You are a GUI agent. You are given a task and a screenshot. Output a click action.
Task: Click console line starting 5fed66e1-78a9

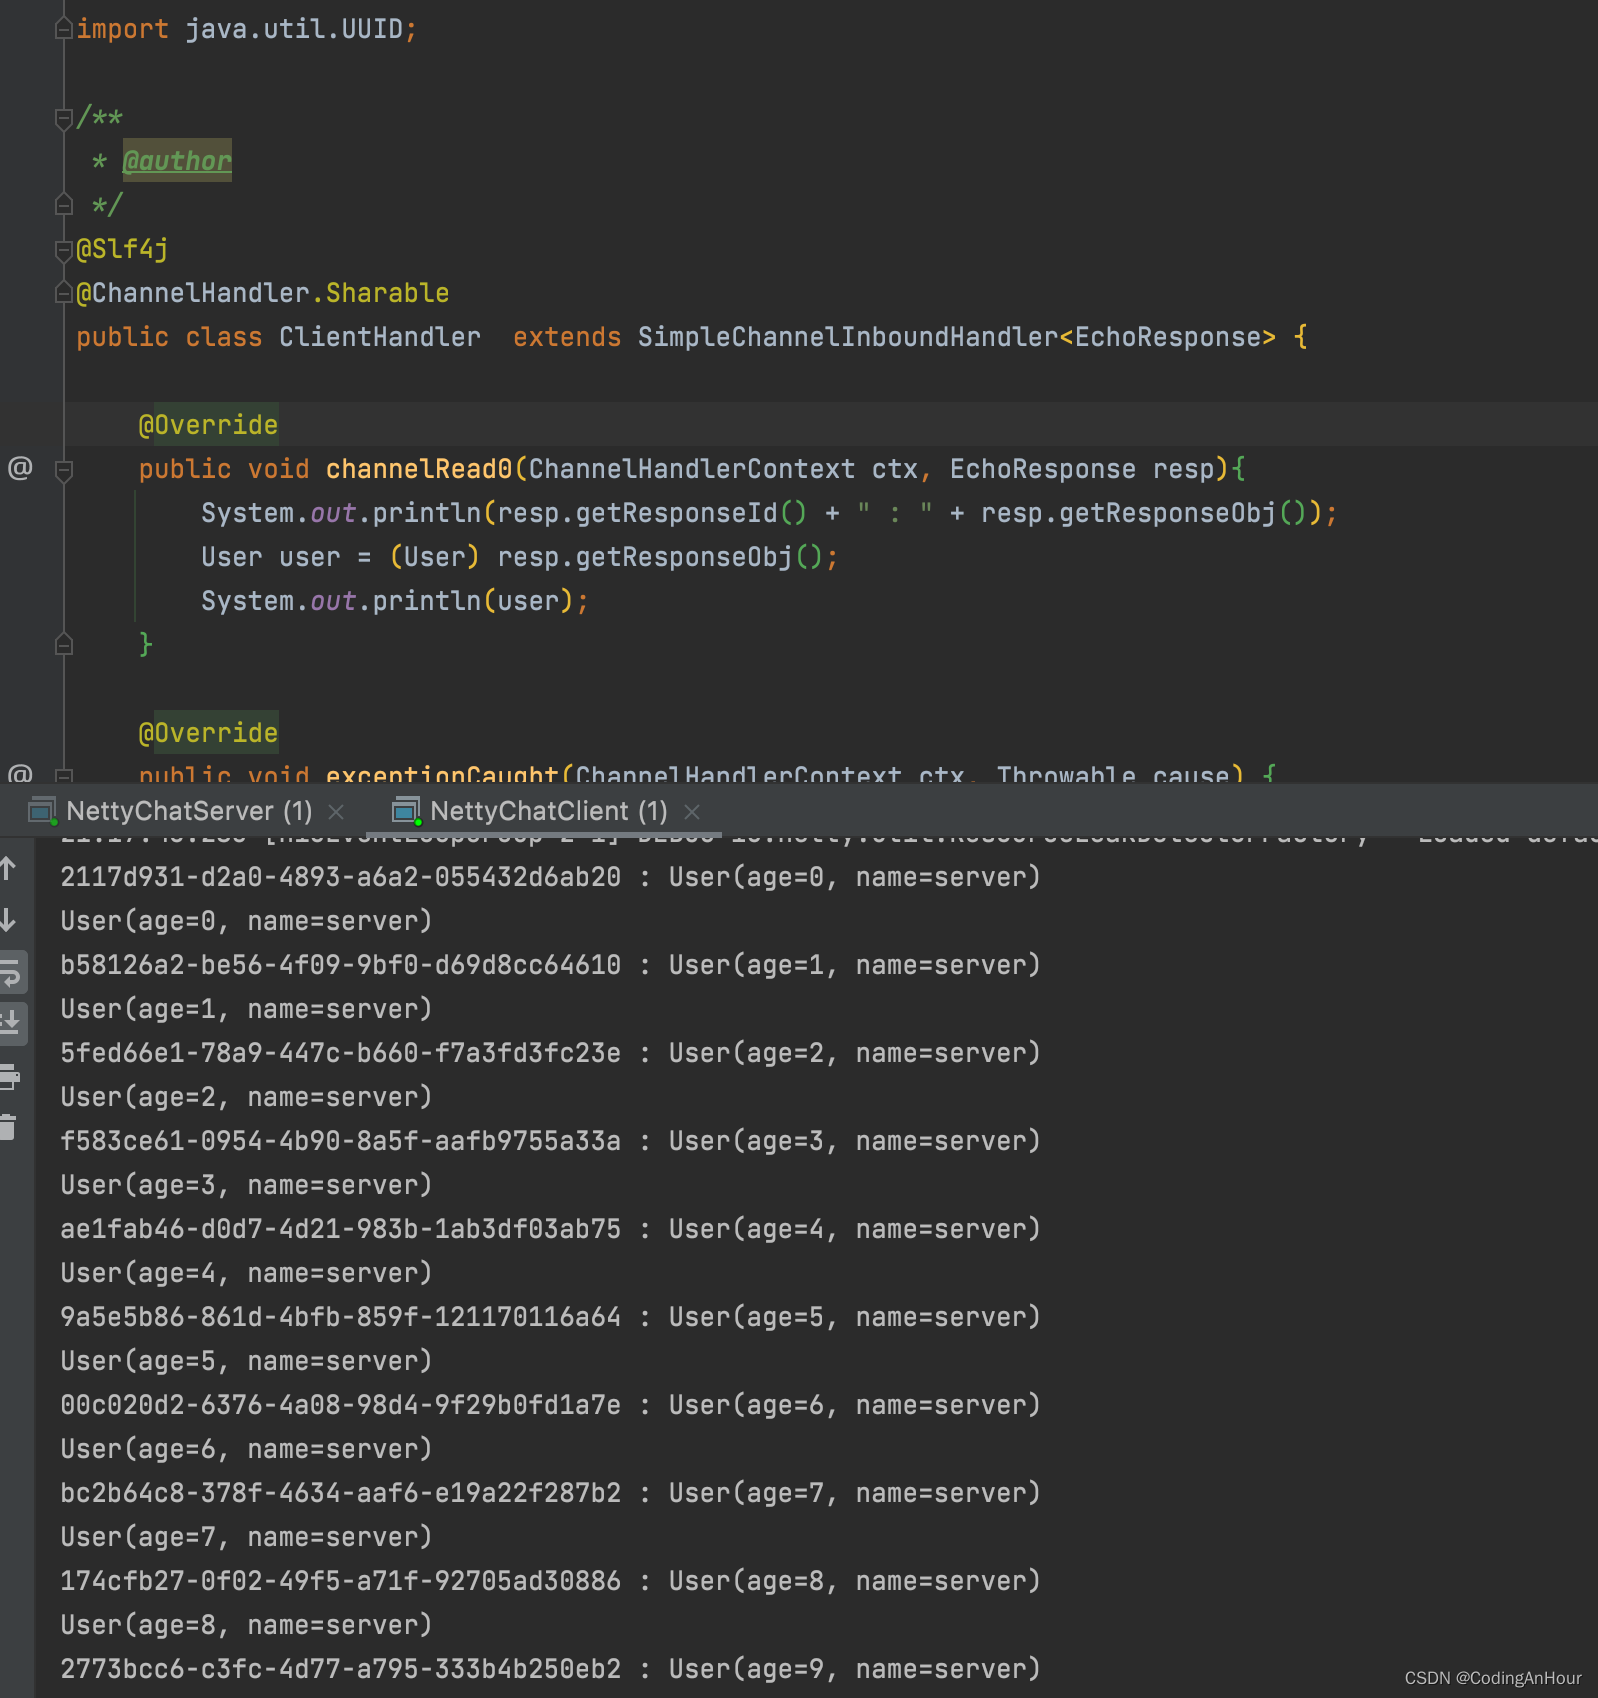[x=550, y=1053]
